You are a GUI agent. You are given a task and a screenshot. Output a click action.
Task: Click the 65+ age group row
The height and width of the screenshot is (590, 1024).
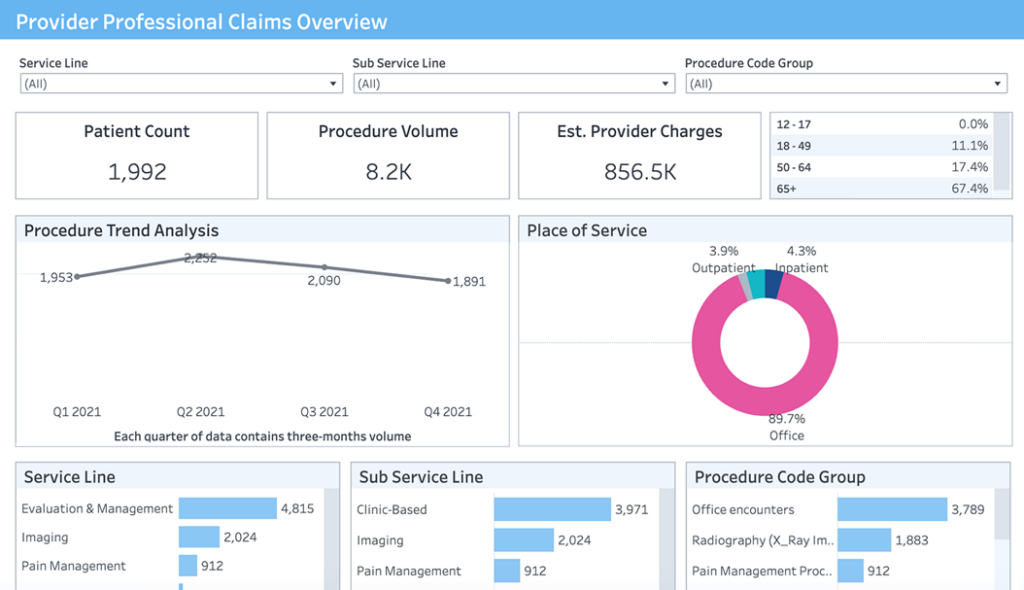pyautogui.click(x=881, y=188)
